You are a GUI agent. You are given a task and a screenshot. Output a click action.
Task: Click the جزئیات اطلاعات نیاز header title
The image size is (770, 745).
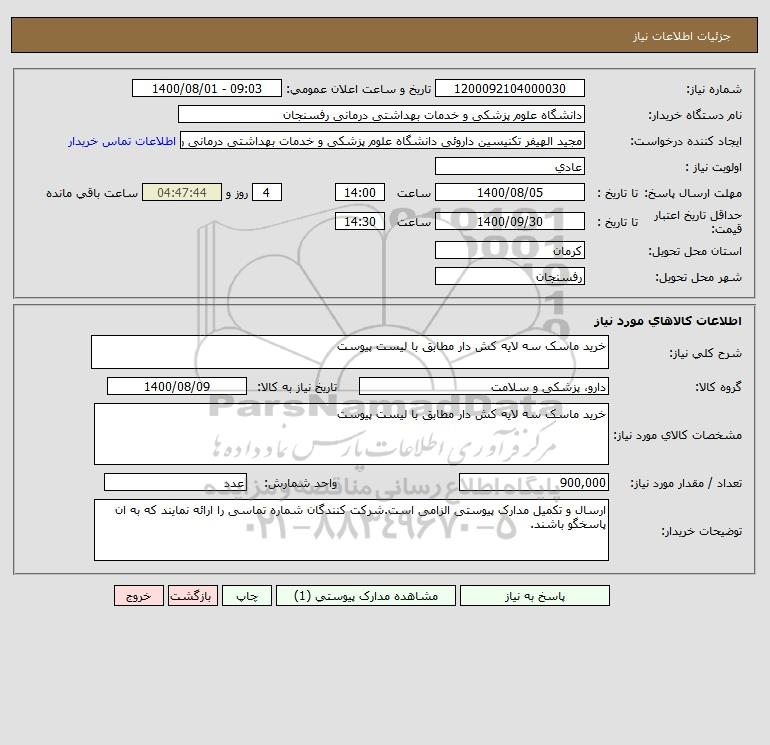click(x=682, y=36)
